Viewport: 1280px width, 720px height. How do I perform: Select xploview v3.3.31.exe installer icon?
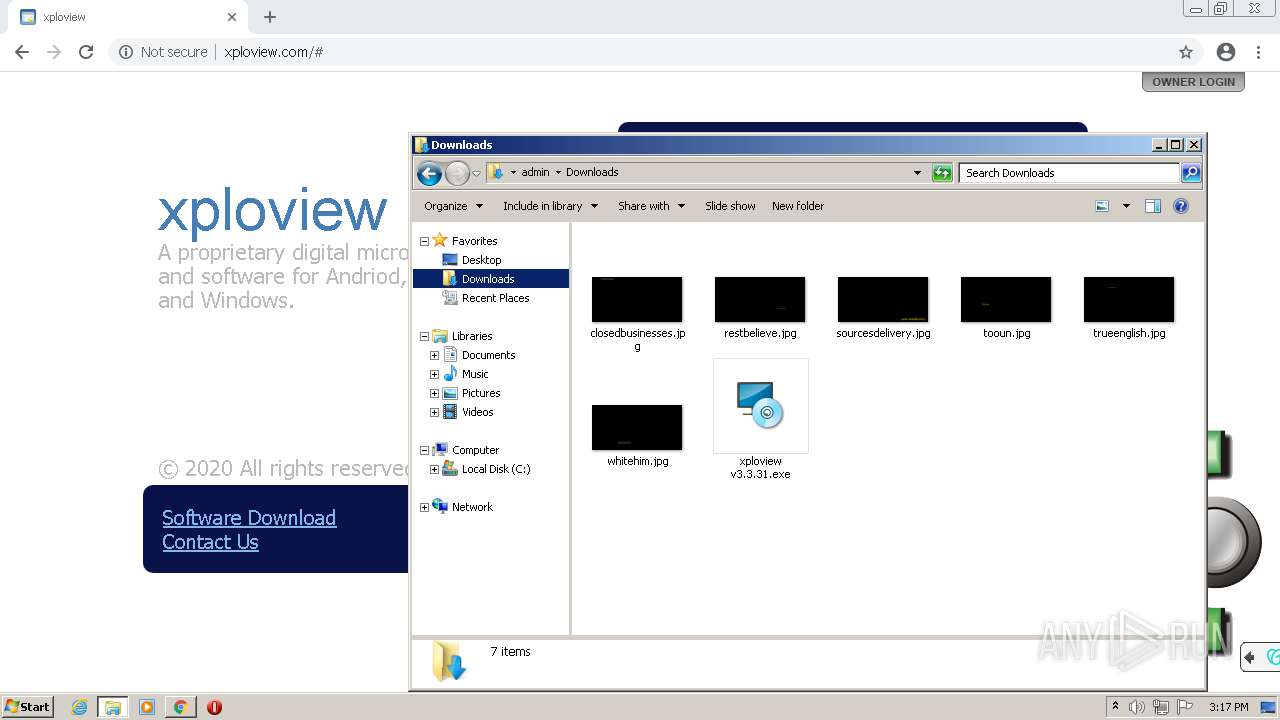pyautogui.click(x=760, y=406)
